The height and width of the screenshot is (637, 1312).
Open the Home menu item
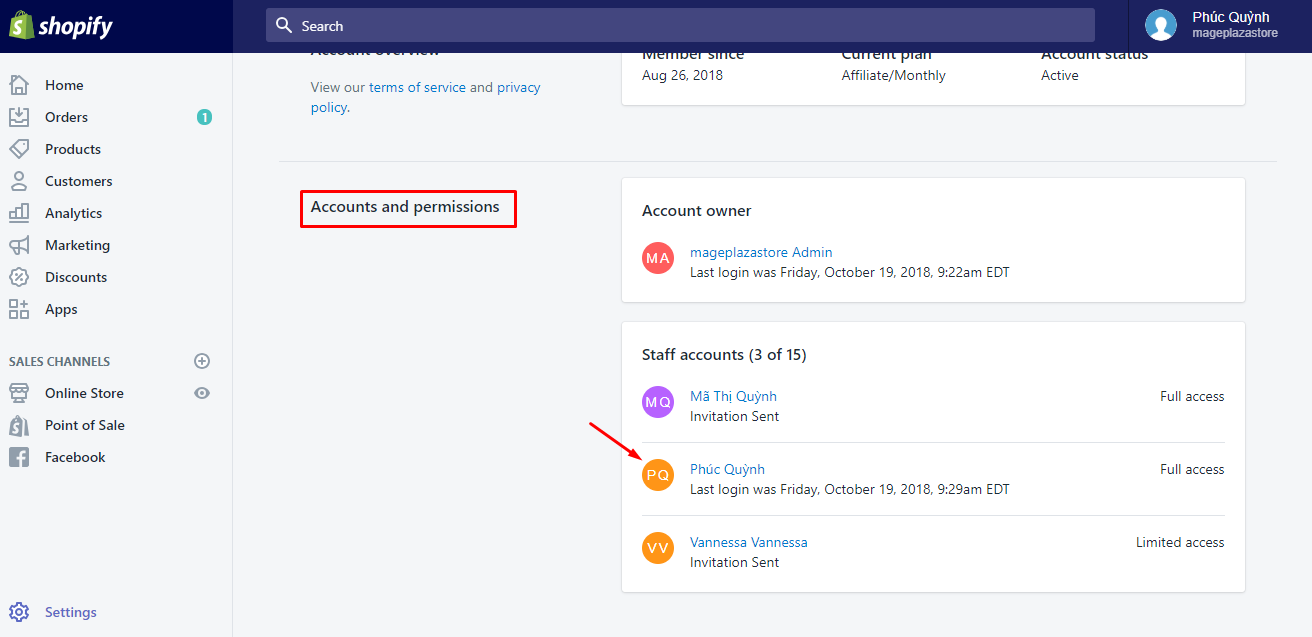tap(64, 85)
